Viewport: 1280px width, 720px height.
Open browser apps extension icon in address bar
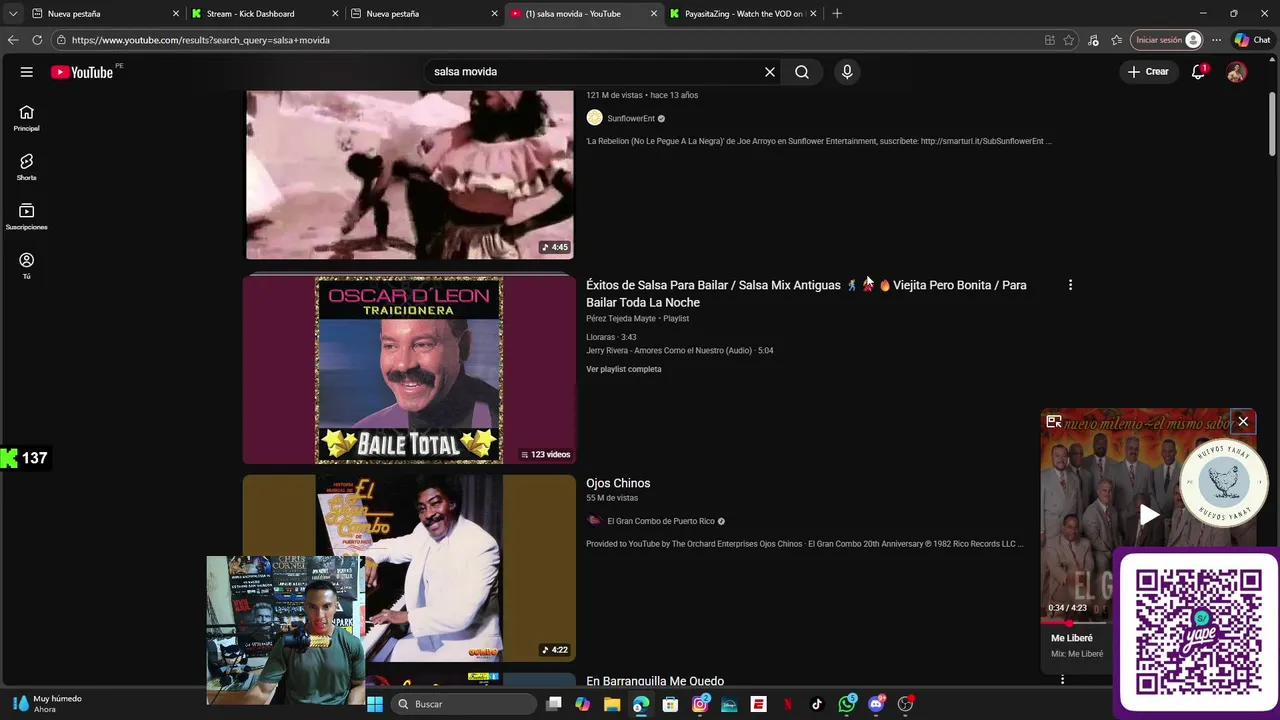click(x=1049, y=40)
